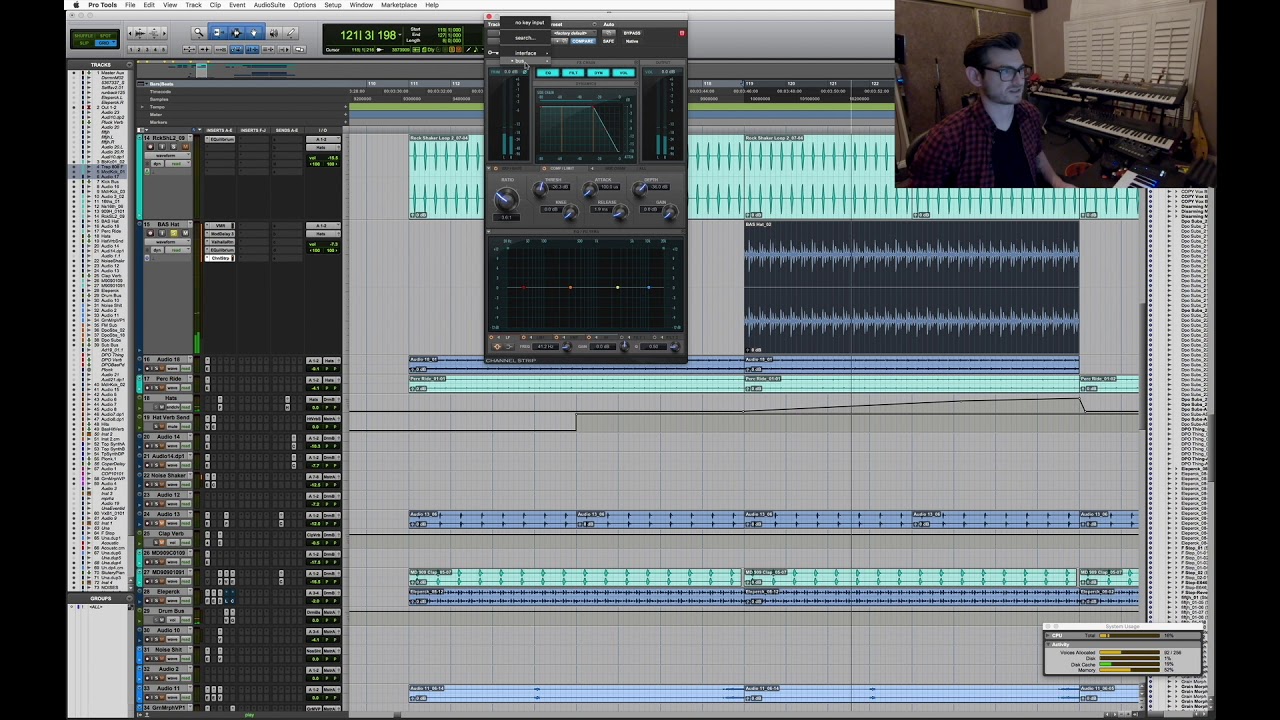Enable SPOT edit mode
The width and height of the screenshot is (1280, 720).
(x=105, y=36)
